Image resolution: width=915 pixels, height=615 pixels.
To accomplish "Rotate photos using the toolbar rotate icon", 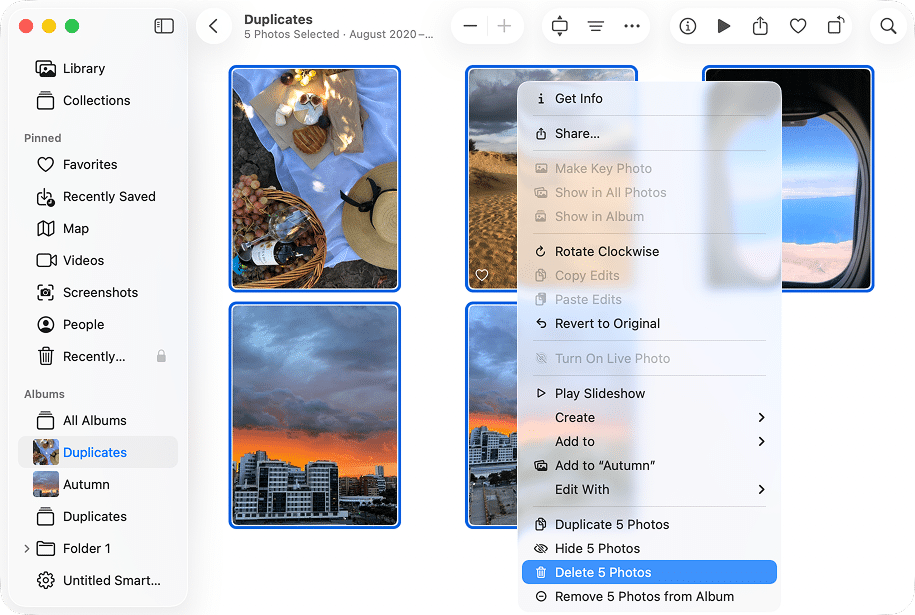I will coord(835,26).
